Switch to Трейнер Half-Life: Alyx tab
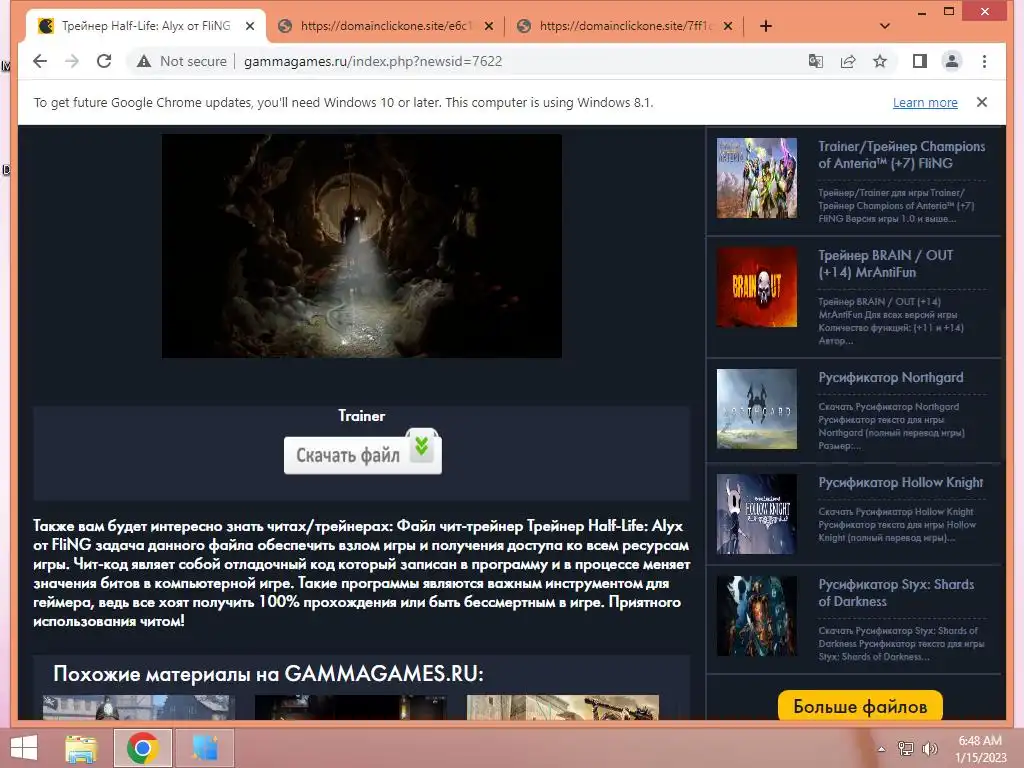The width and height of the screenshot is (1024, 768). [x=146, y=26]
